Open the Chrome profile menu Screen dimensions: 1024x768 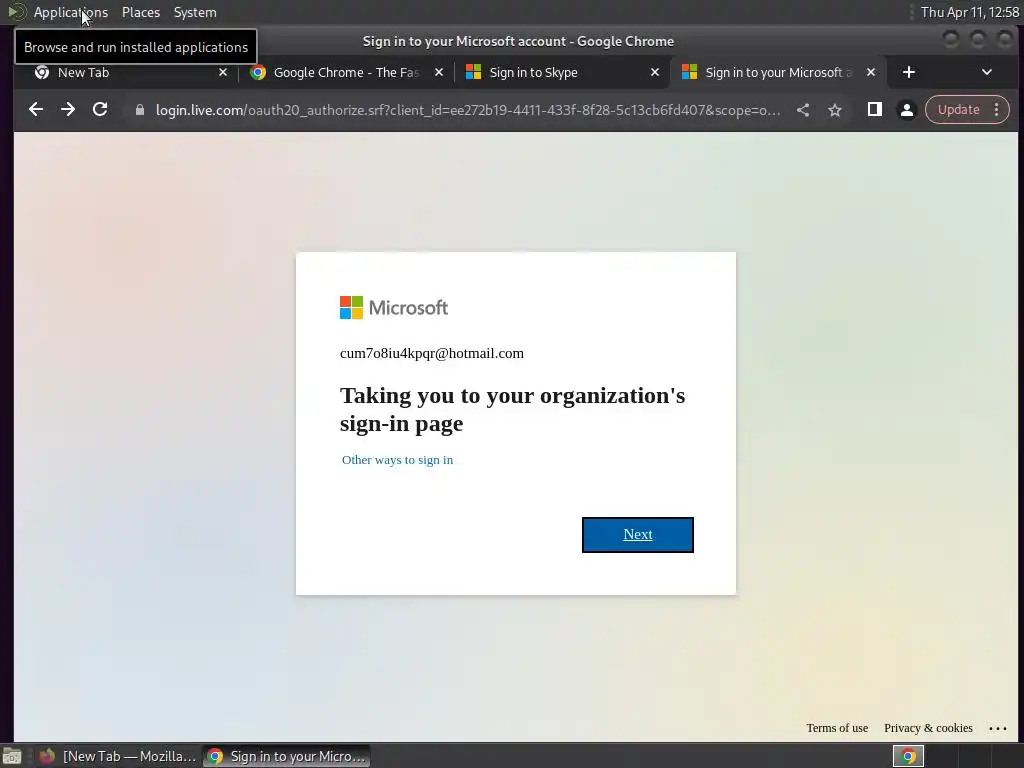point(906,110)
